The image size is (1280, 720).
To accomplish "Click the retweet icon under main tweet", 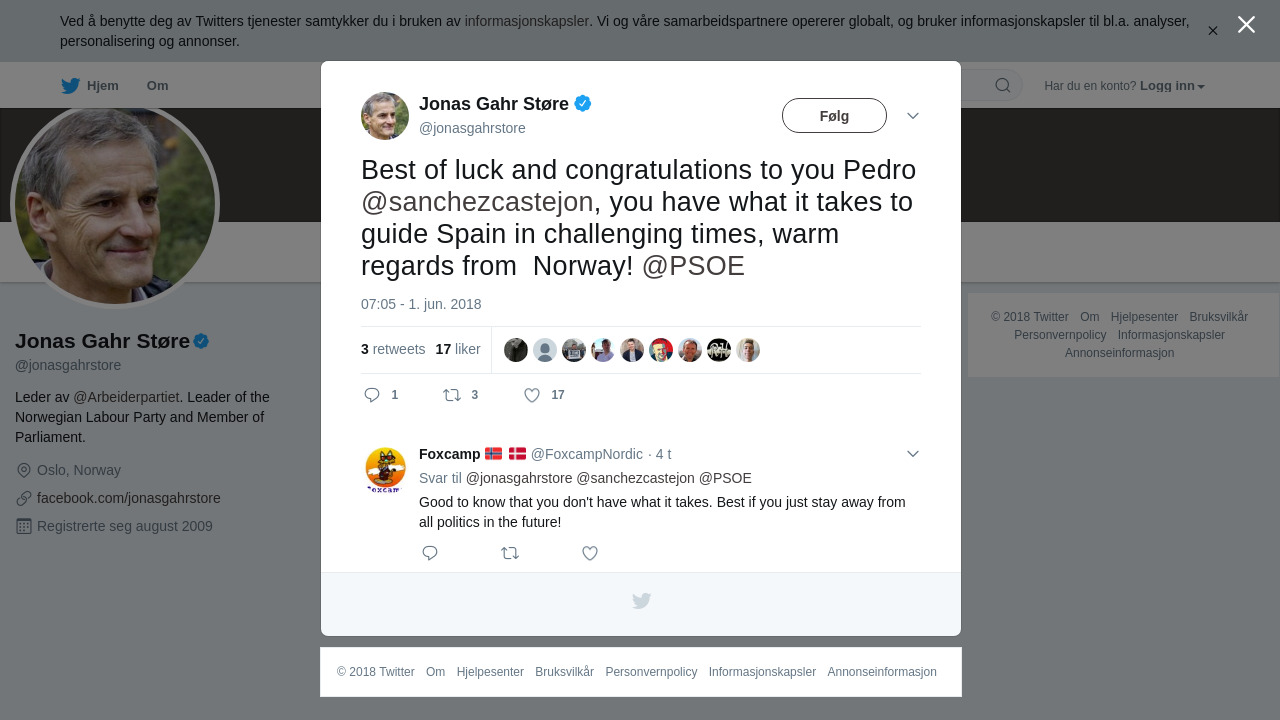I will coord(452,395).
